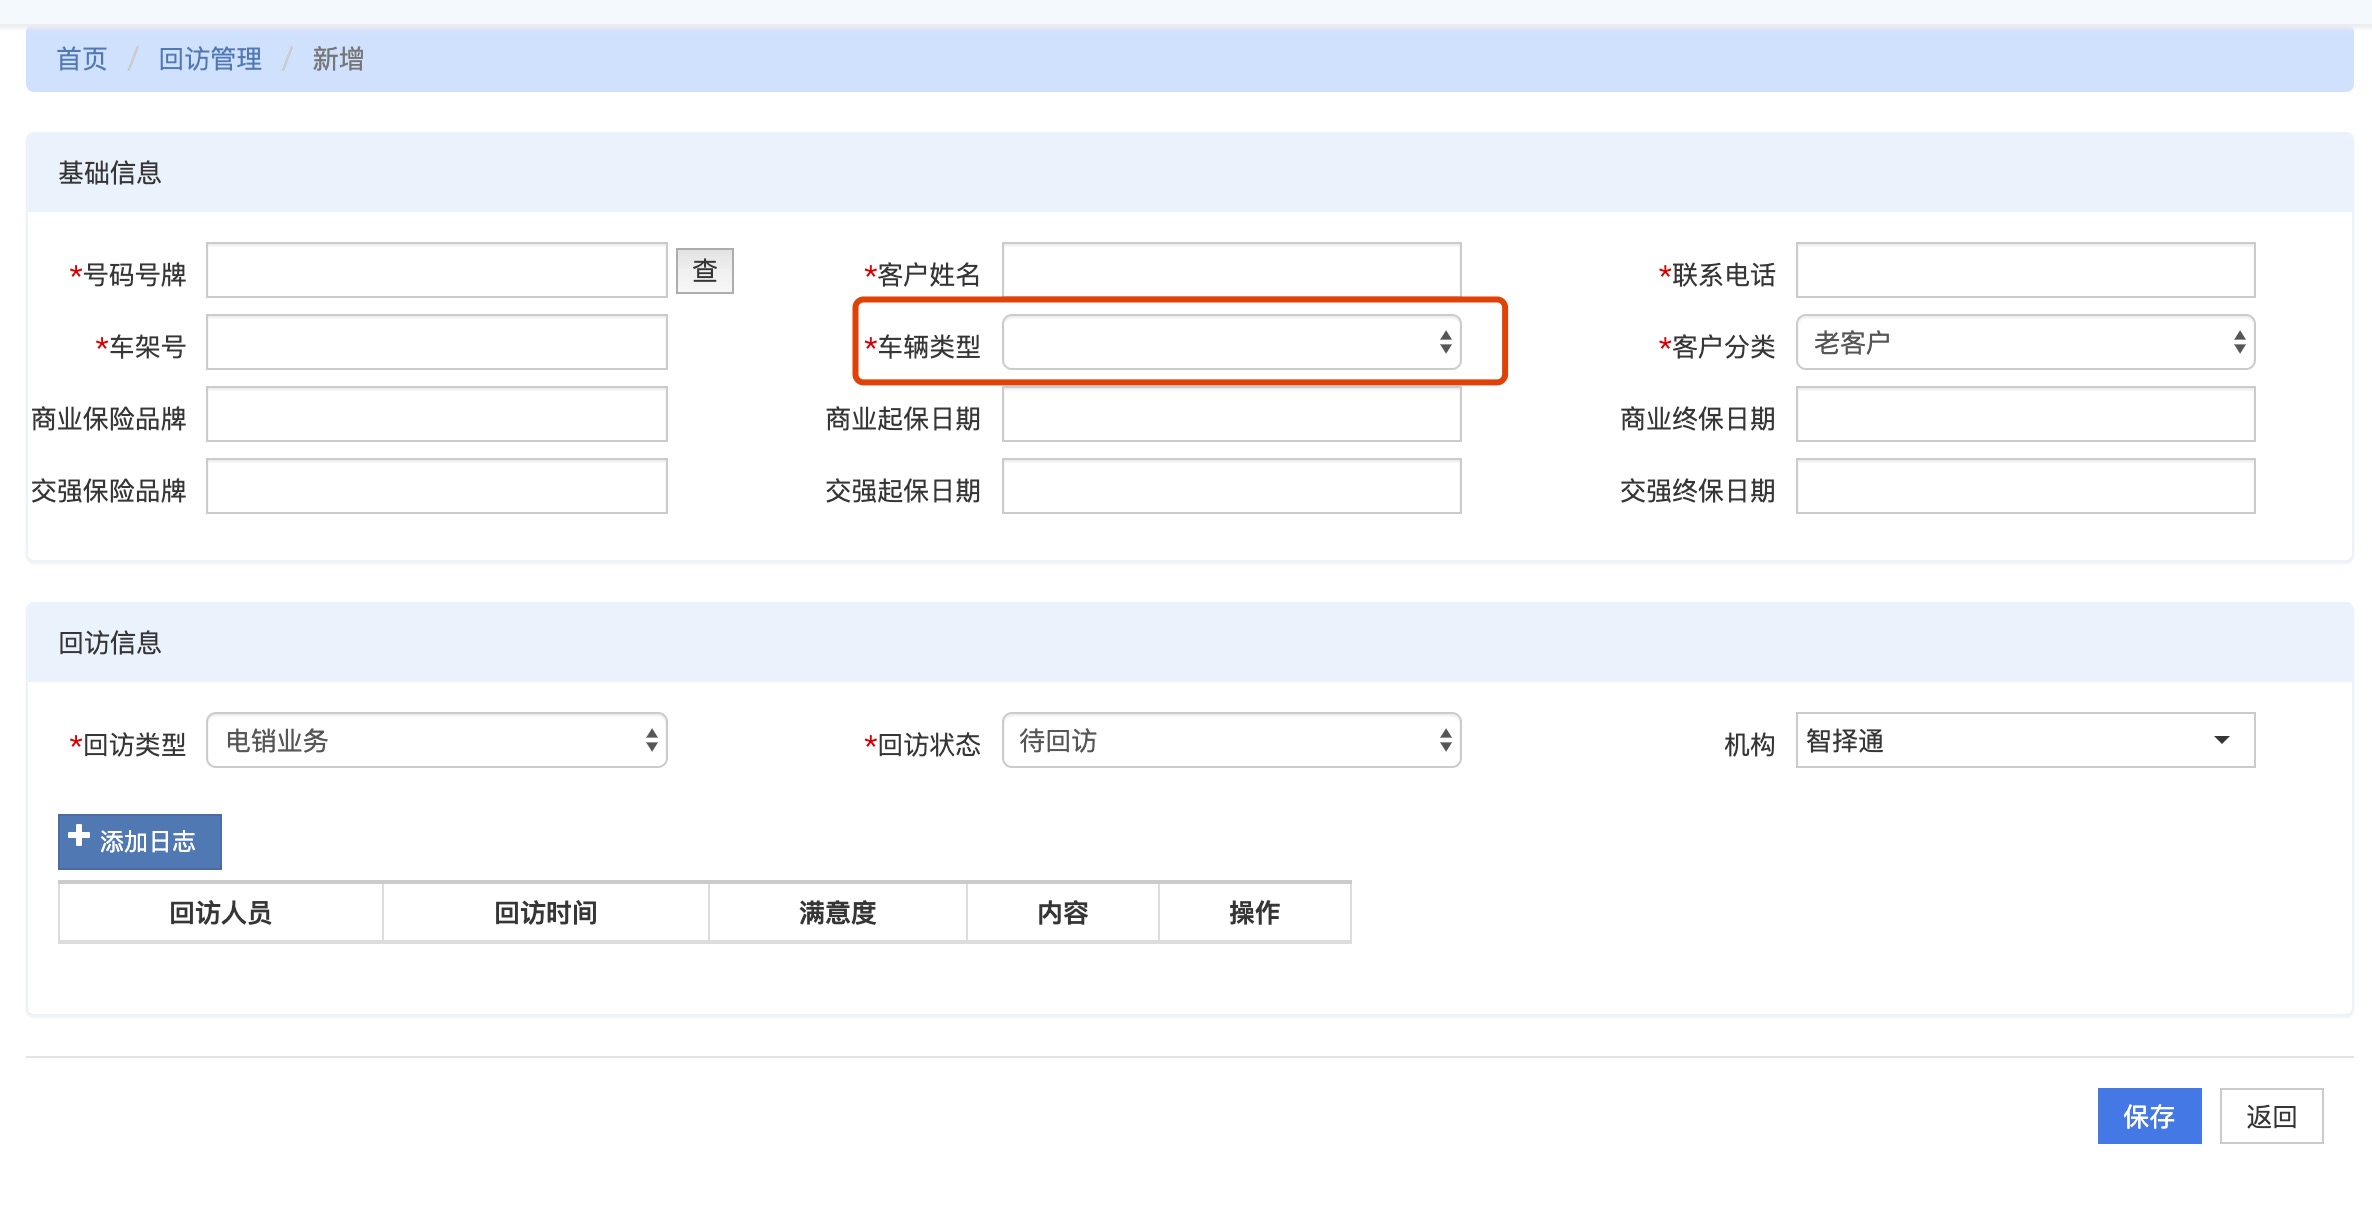The width and height of the screenshot is (2372, 1206).
Task: Navigate to 回访管理 breadcrumb
Action: coord(210,59)
